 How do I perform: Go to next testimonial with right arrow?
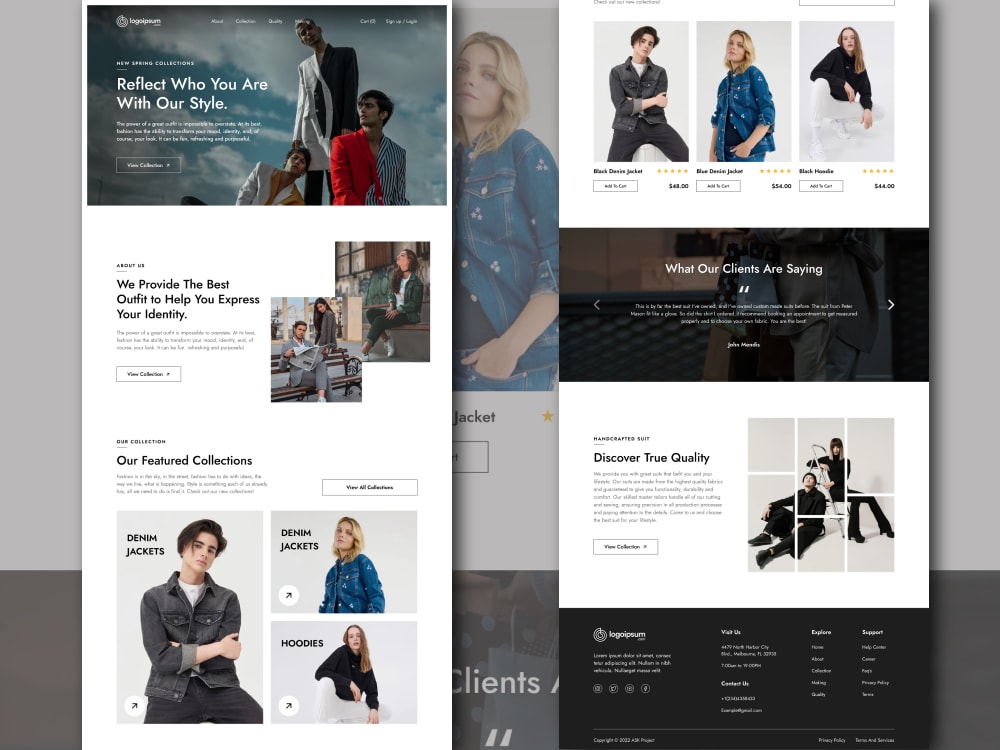click(x=891, y=305)
